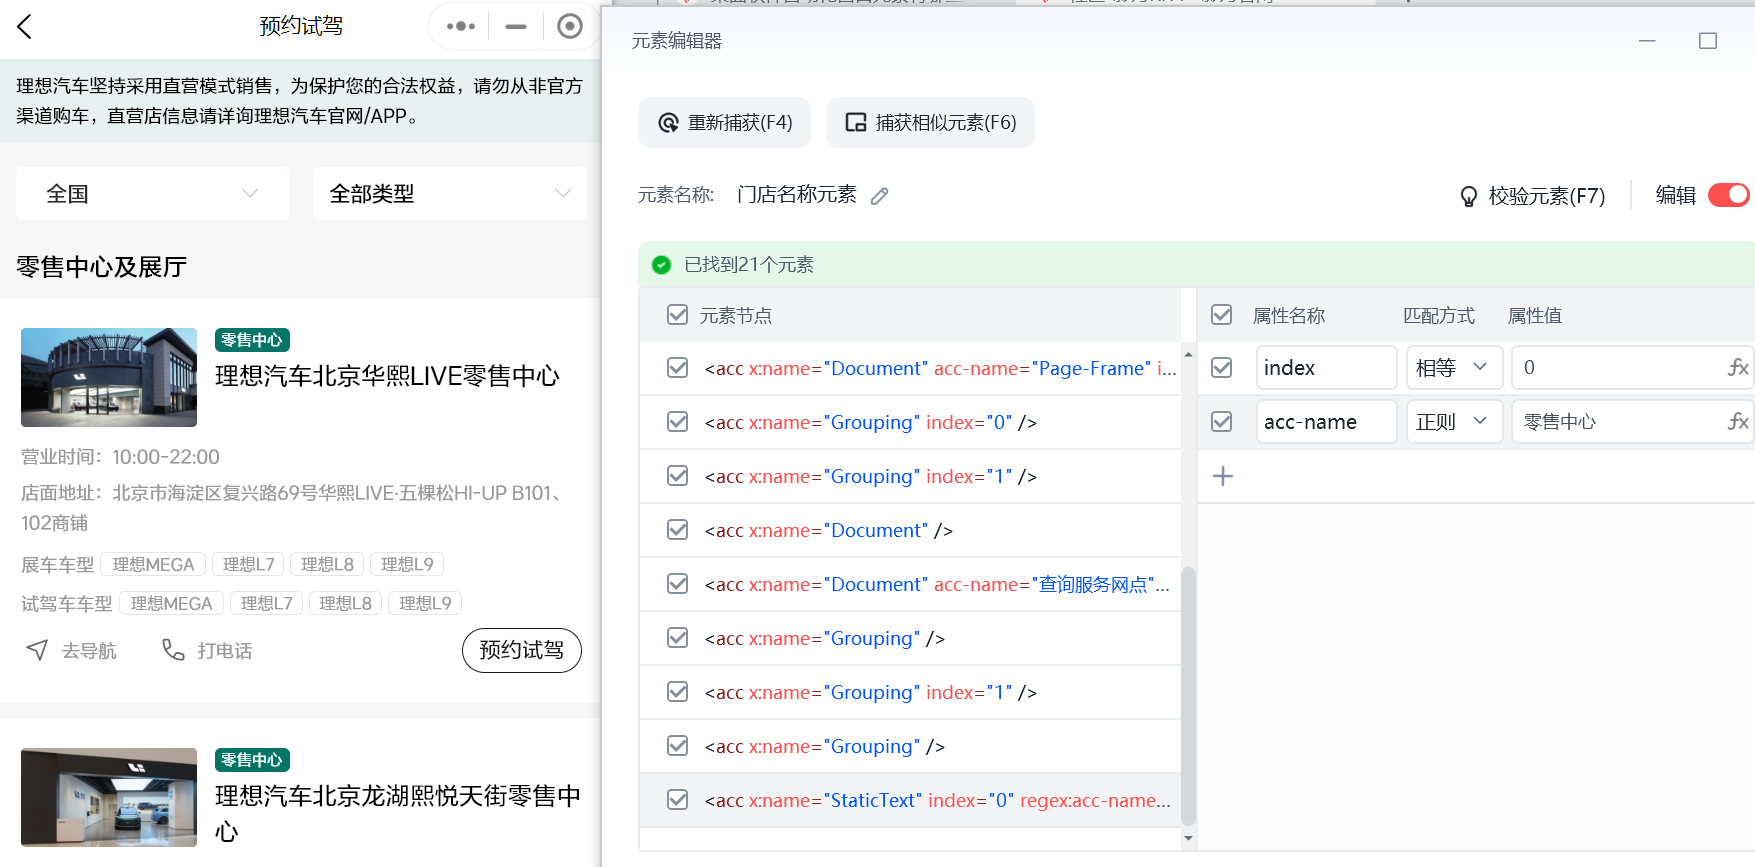This screenshot has width=1755, height=867.
Task: Click the 去导航 navigation arrow icon
Action: 37,651
